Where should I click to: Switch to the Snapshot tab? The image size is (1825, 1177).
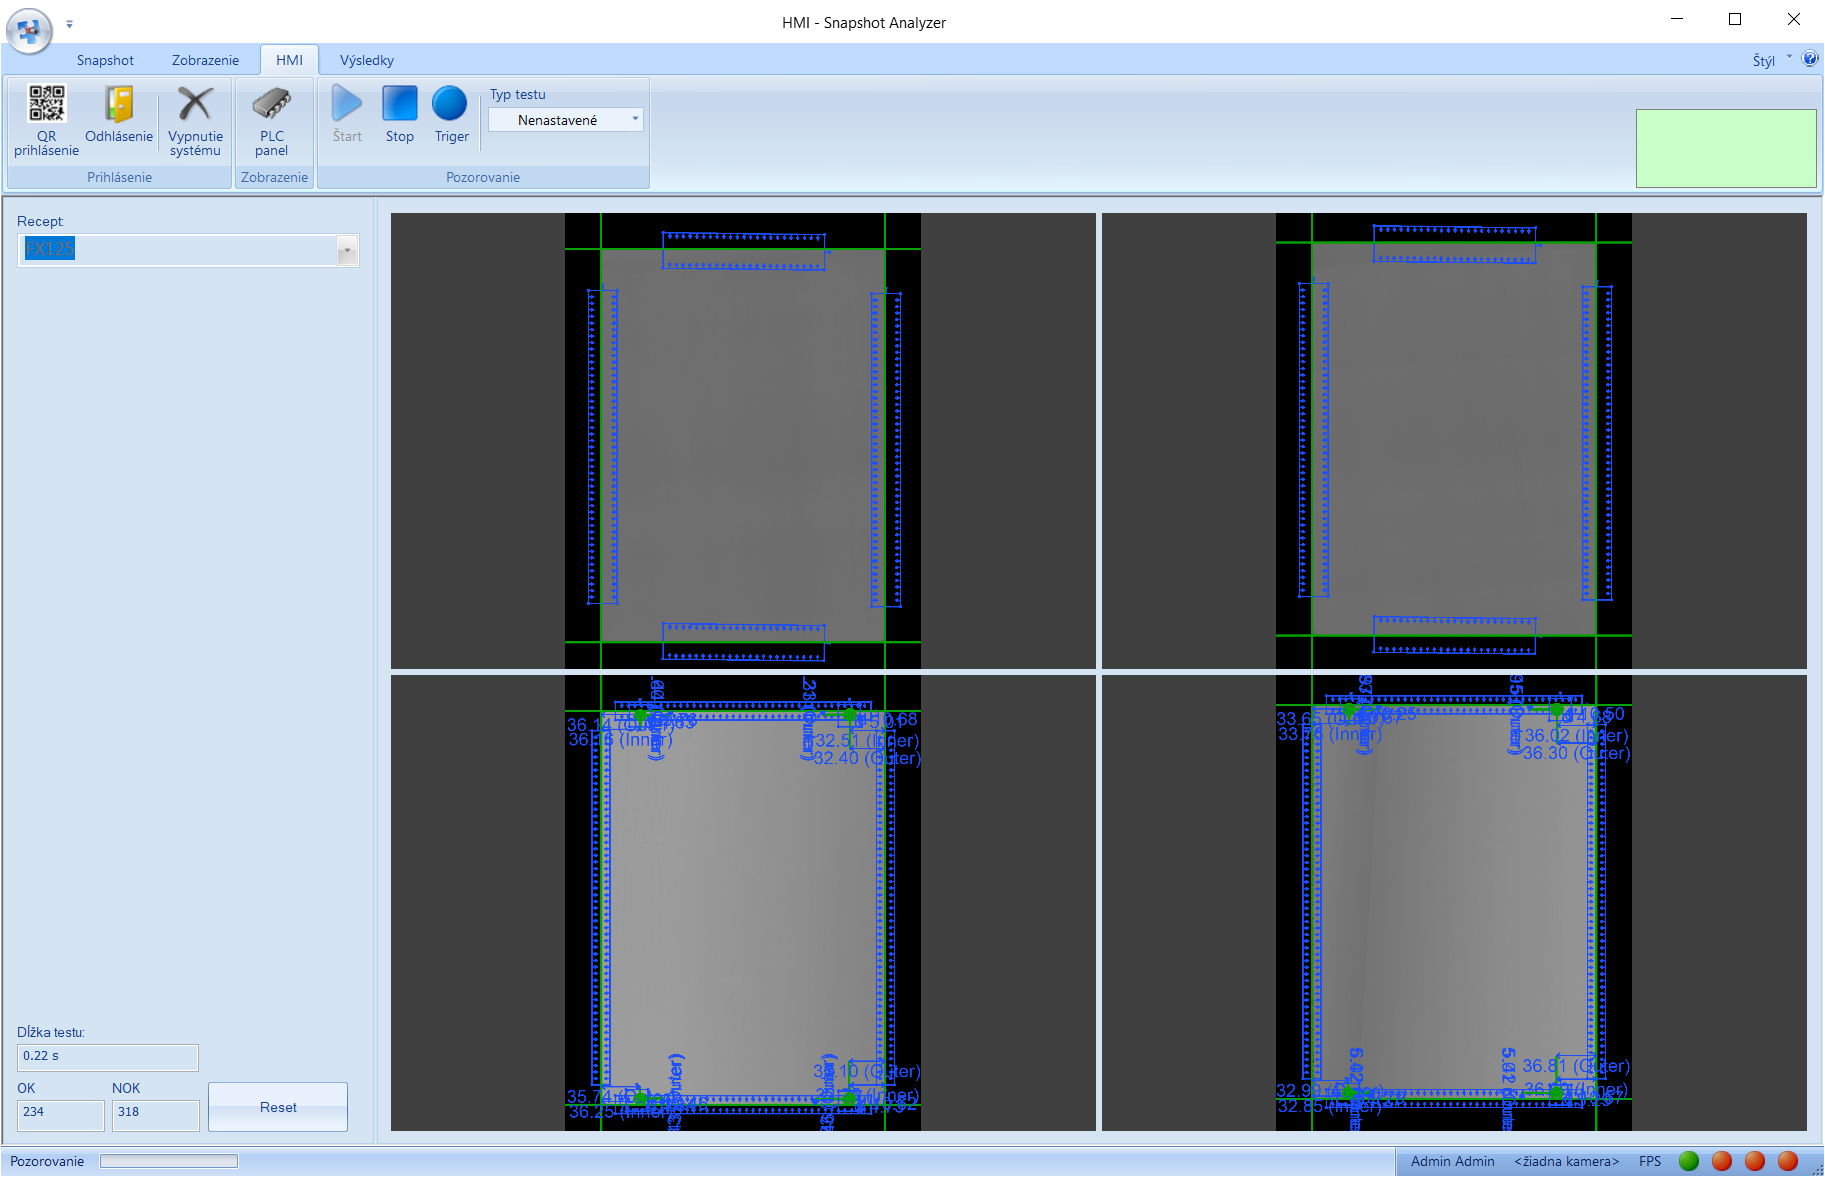point(105,60)
